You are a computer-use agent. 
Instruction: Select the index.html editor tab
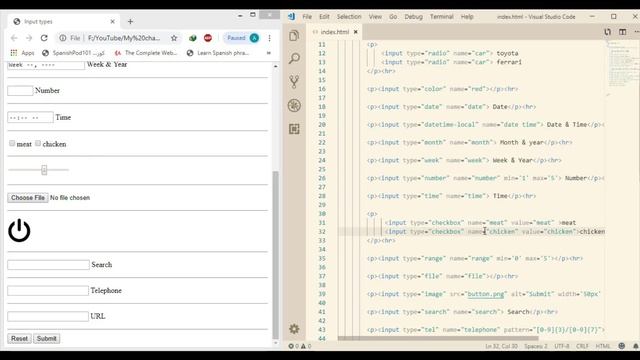(335, 32)
